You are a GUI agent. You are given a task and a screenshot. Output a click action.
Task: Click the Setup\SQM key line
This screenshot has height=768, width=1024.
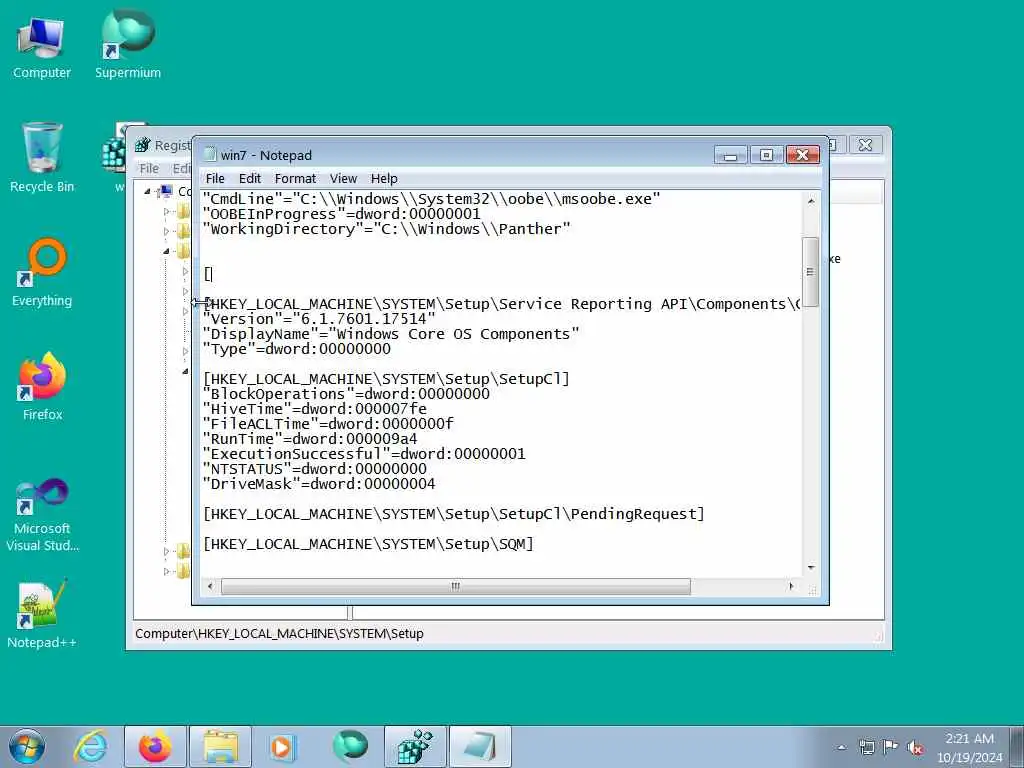(368, 544)
